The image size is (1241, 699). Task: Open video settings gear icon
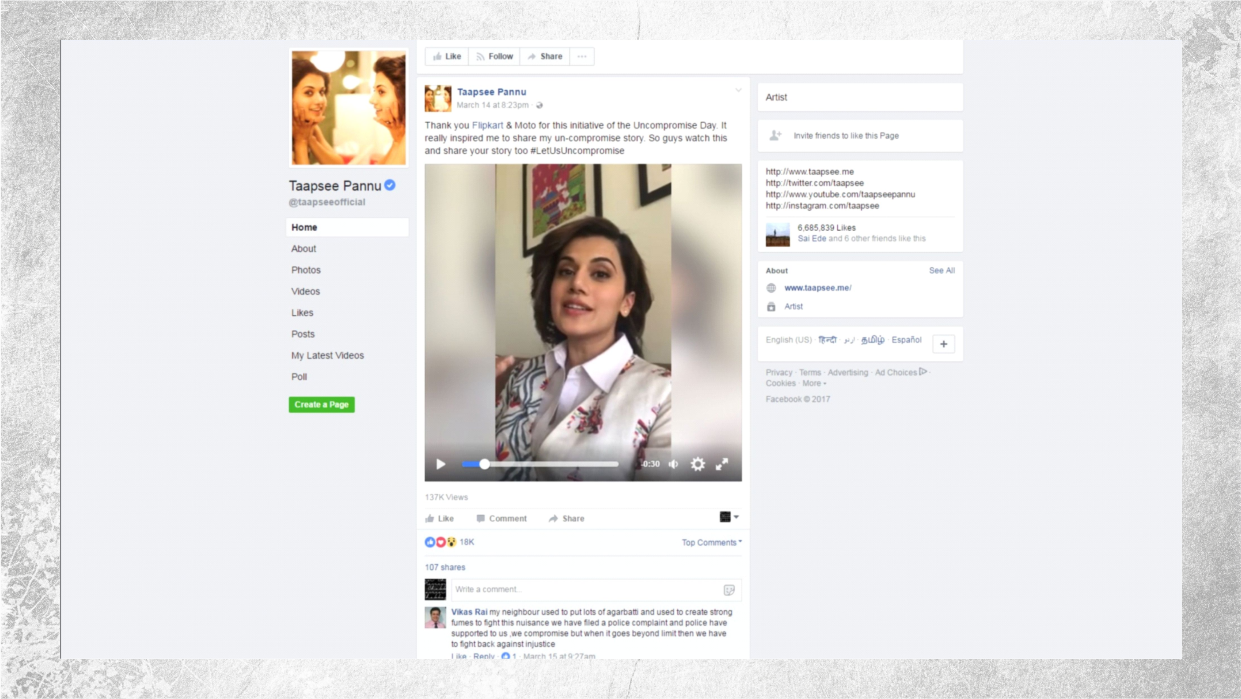coord(698,464)
